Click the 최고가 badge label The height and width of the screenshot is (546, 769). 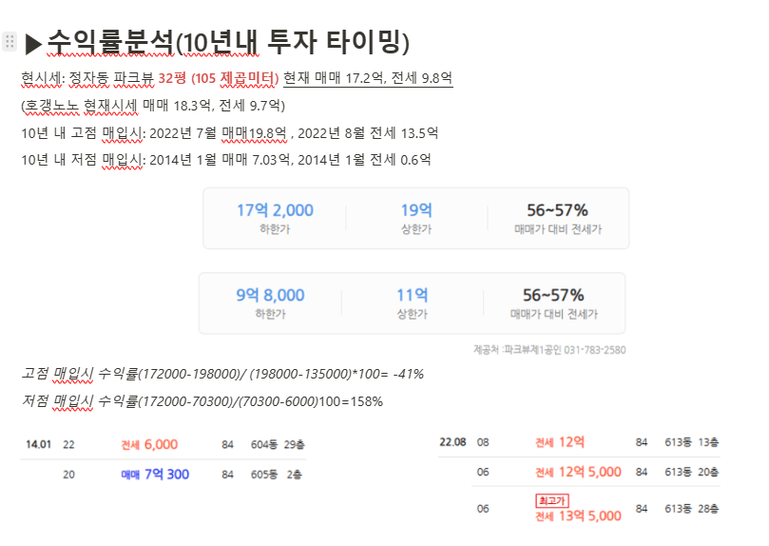pyautogui.click(x=552, y=500)
